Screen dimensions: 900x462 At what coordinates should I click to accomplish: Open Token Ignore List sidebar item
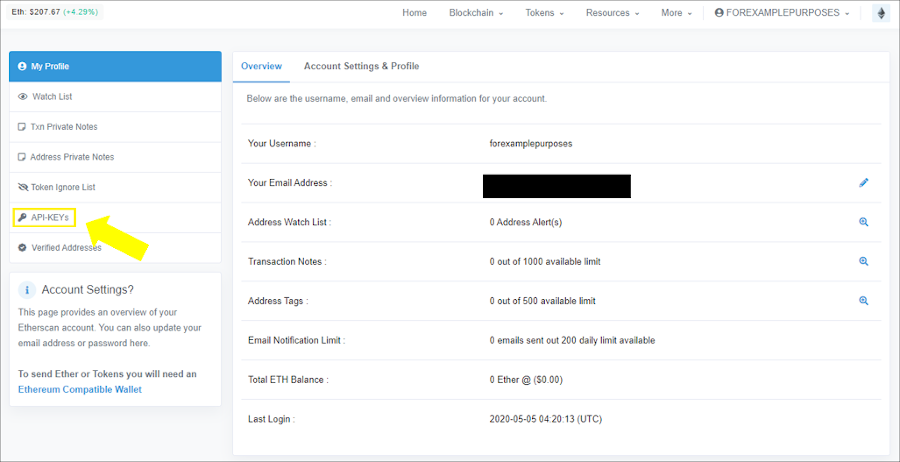(115, 187)
